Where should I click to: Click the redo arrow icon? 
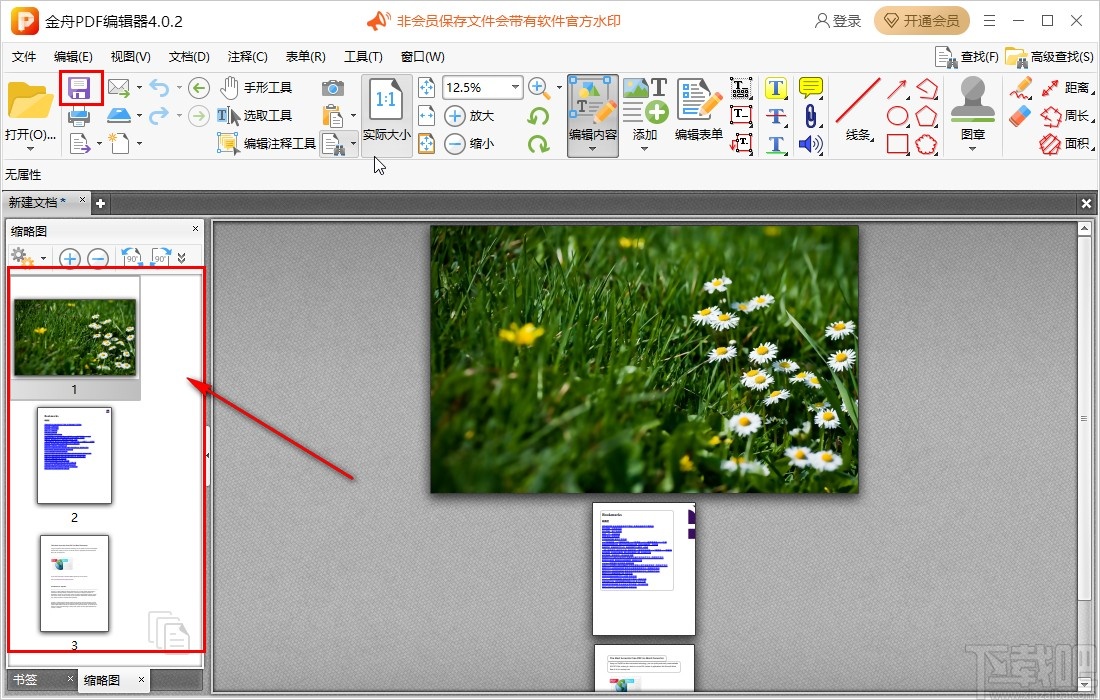tap(159, 116)
